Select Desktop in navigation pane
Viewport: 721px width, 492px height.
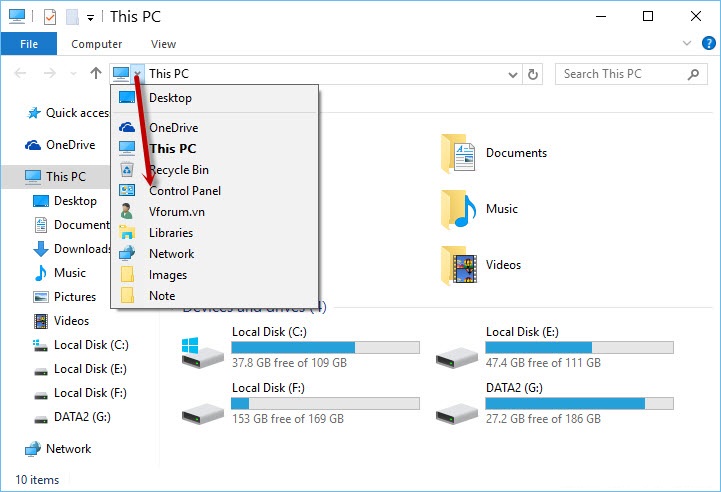65,201
